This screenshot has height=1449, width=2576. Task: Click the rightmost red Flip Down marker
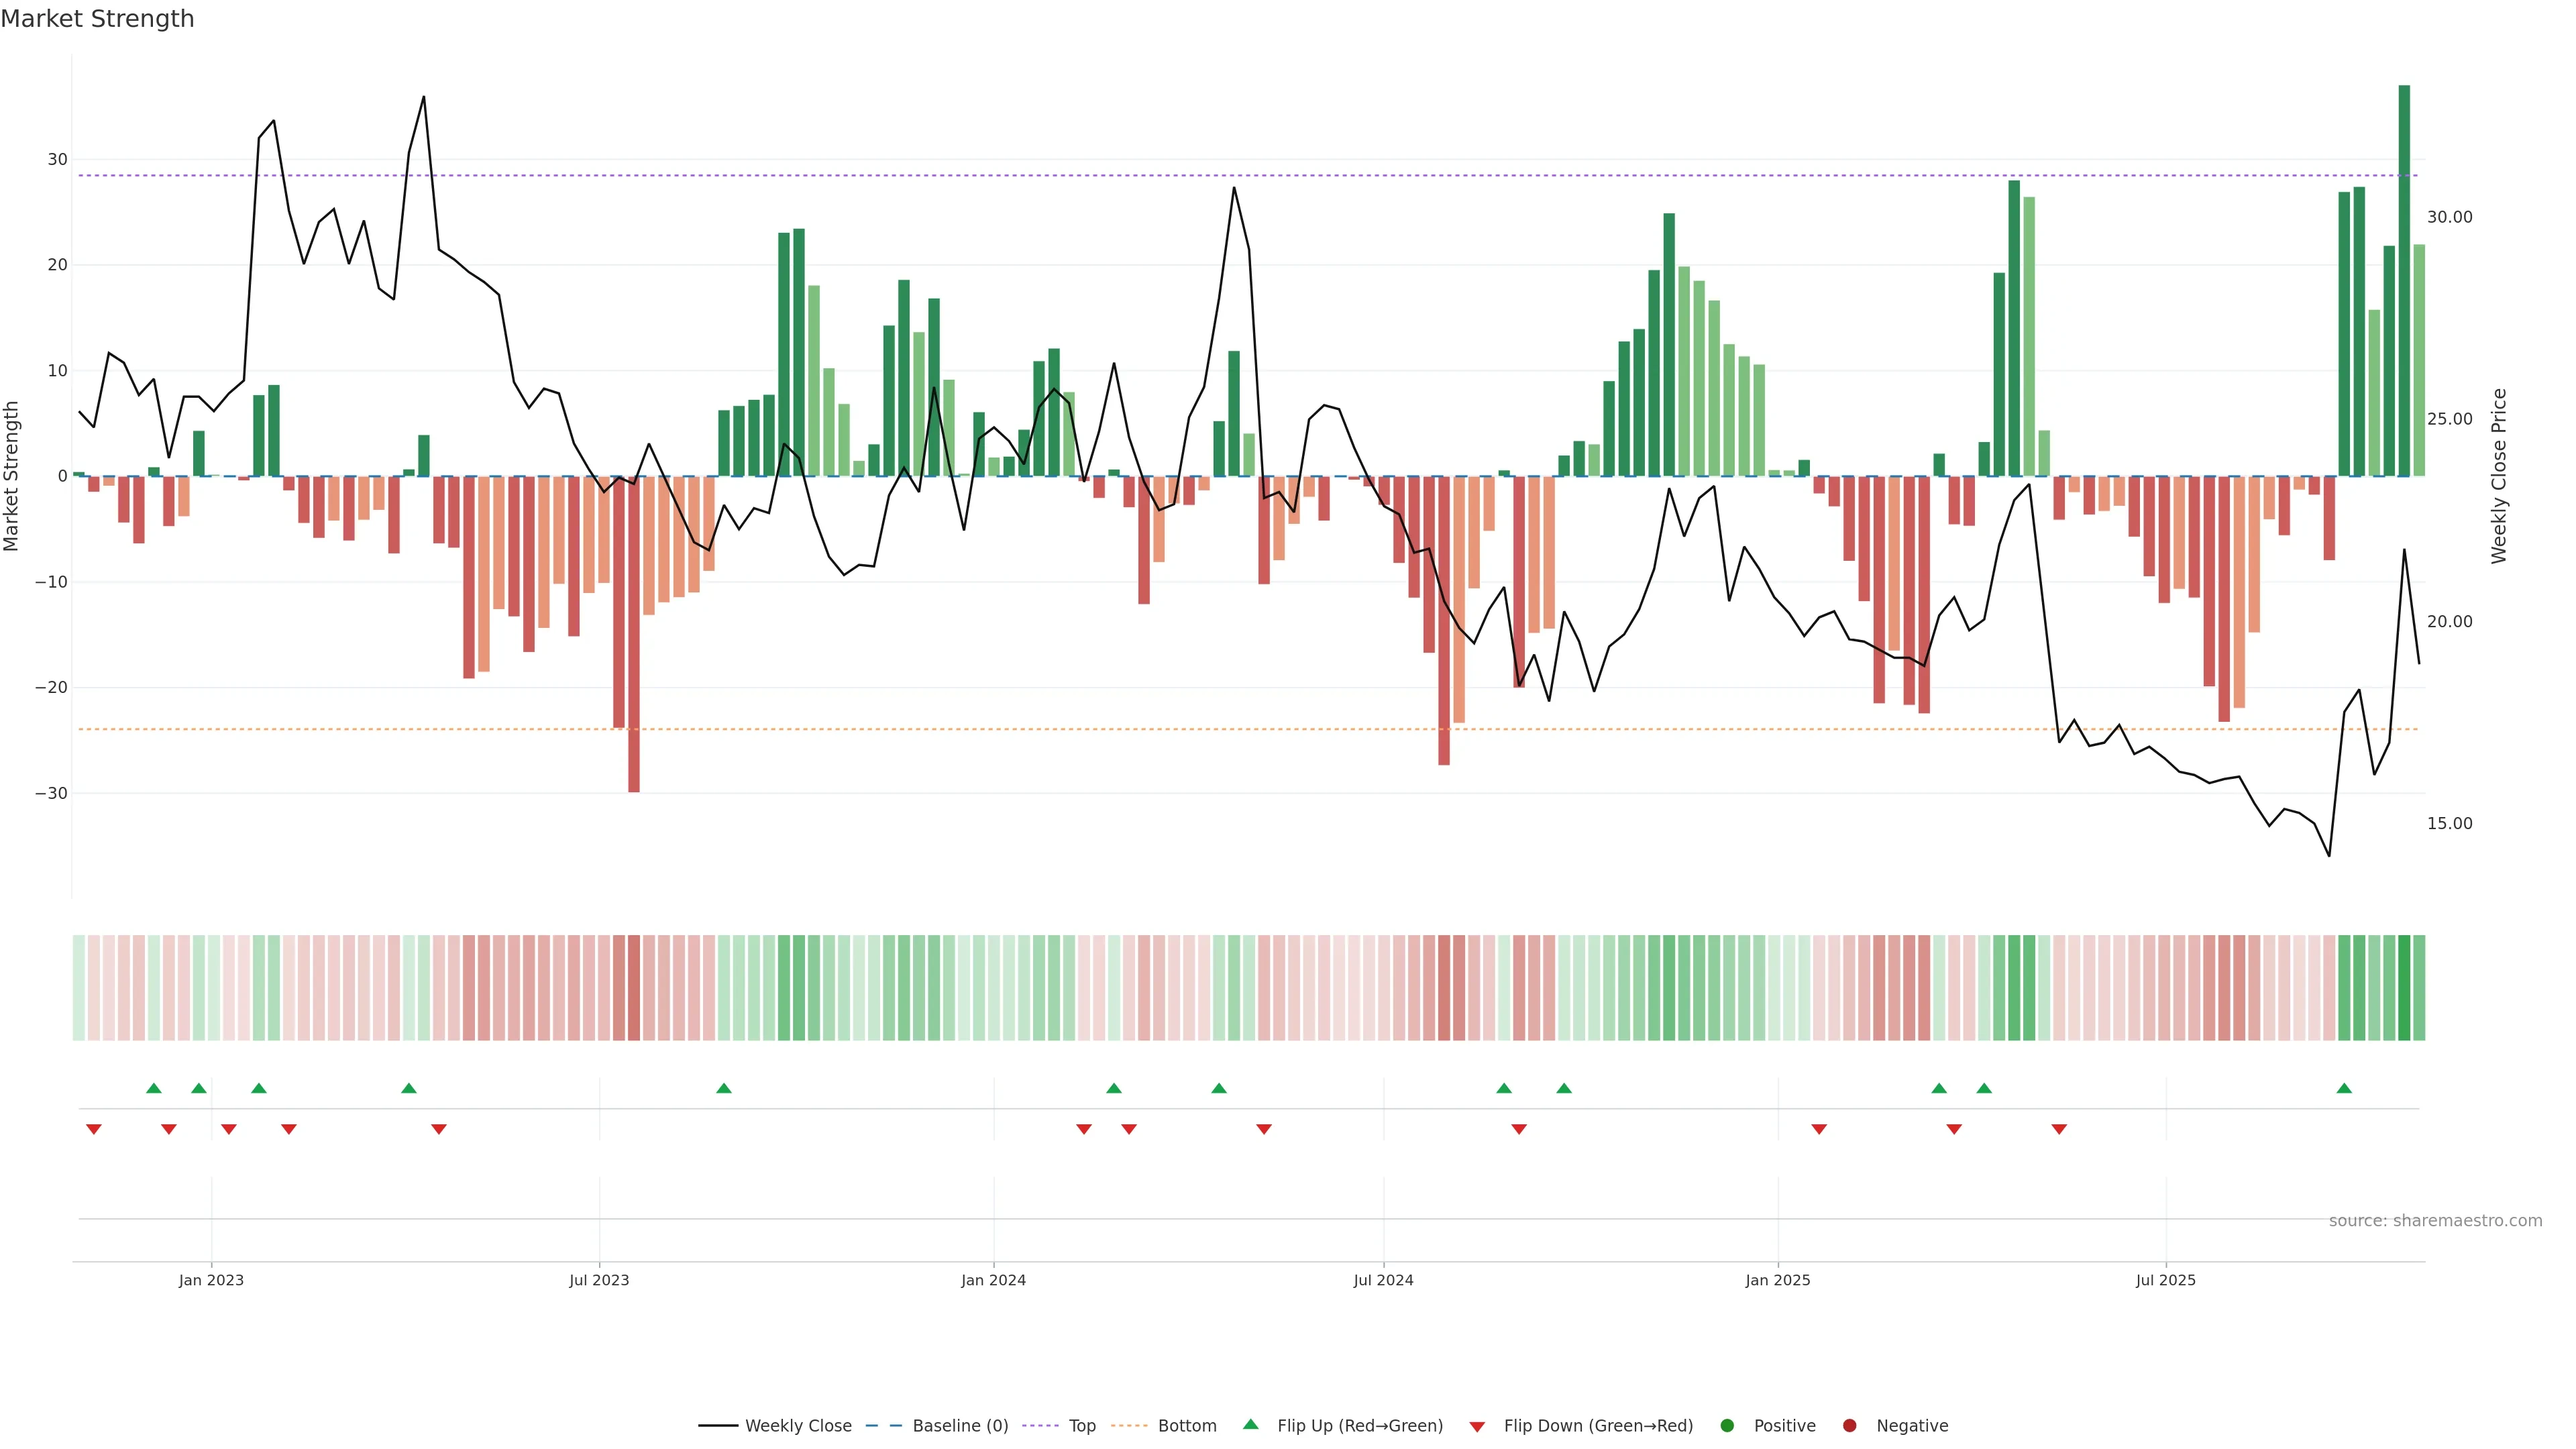pos(2059,1129)
